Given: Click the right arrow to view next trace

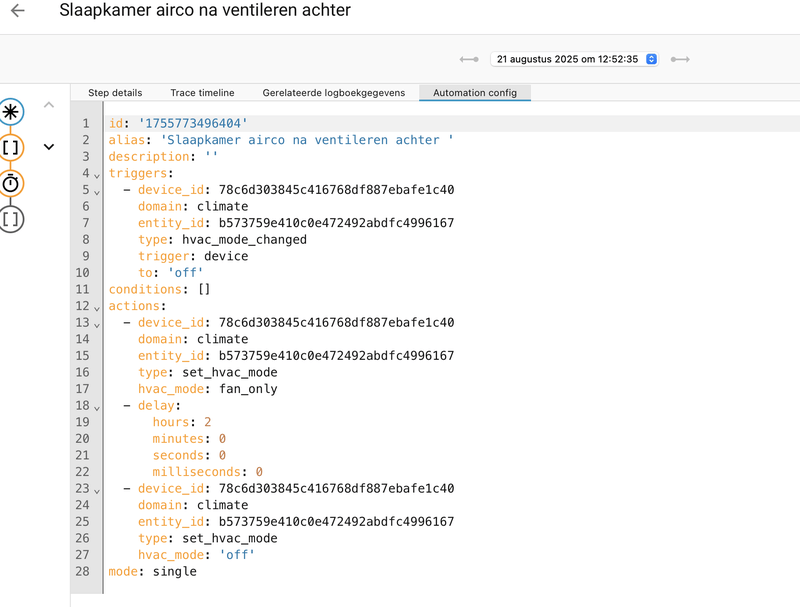Looking at the screenshot, I should tap(681, 59).
